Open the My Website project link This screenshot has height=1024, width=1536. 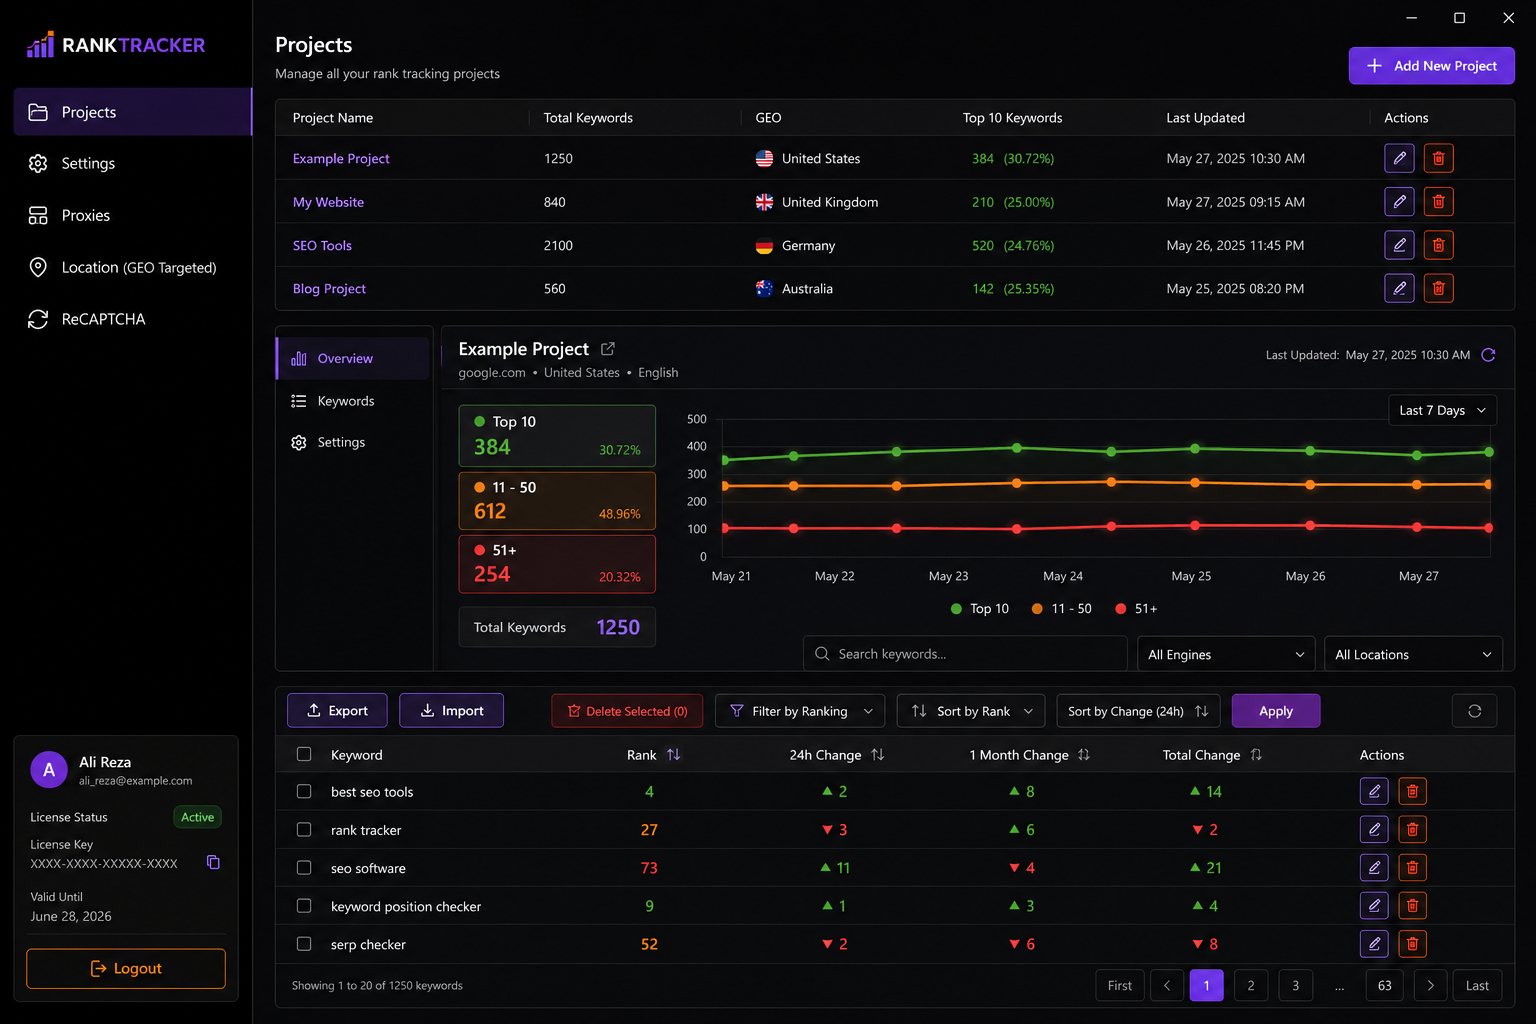(x=328, y=202)
